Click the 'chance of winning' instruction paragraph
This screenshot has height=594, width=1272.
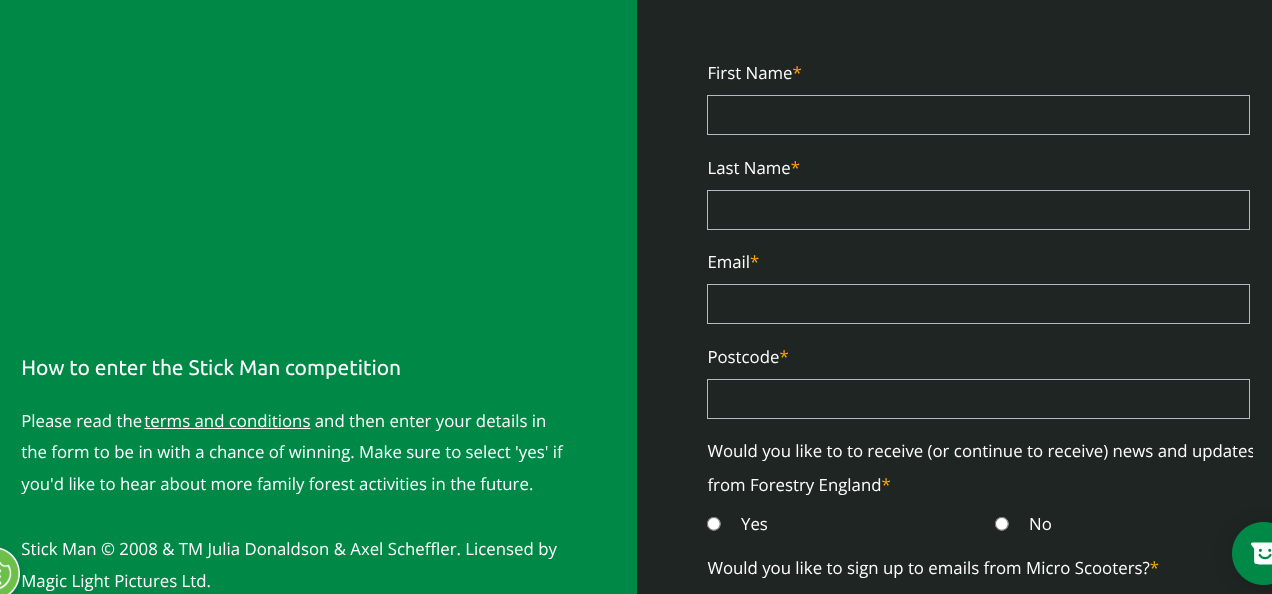pyautogui.click(x=292, y=453)
